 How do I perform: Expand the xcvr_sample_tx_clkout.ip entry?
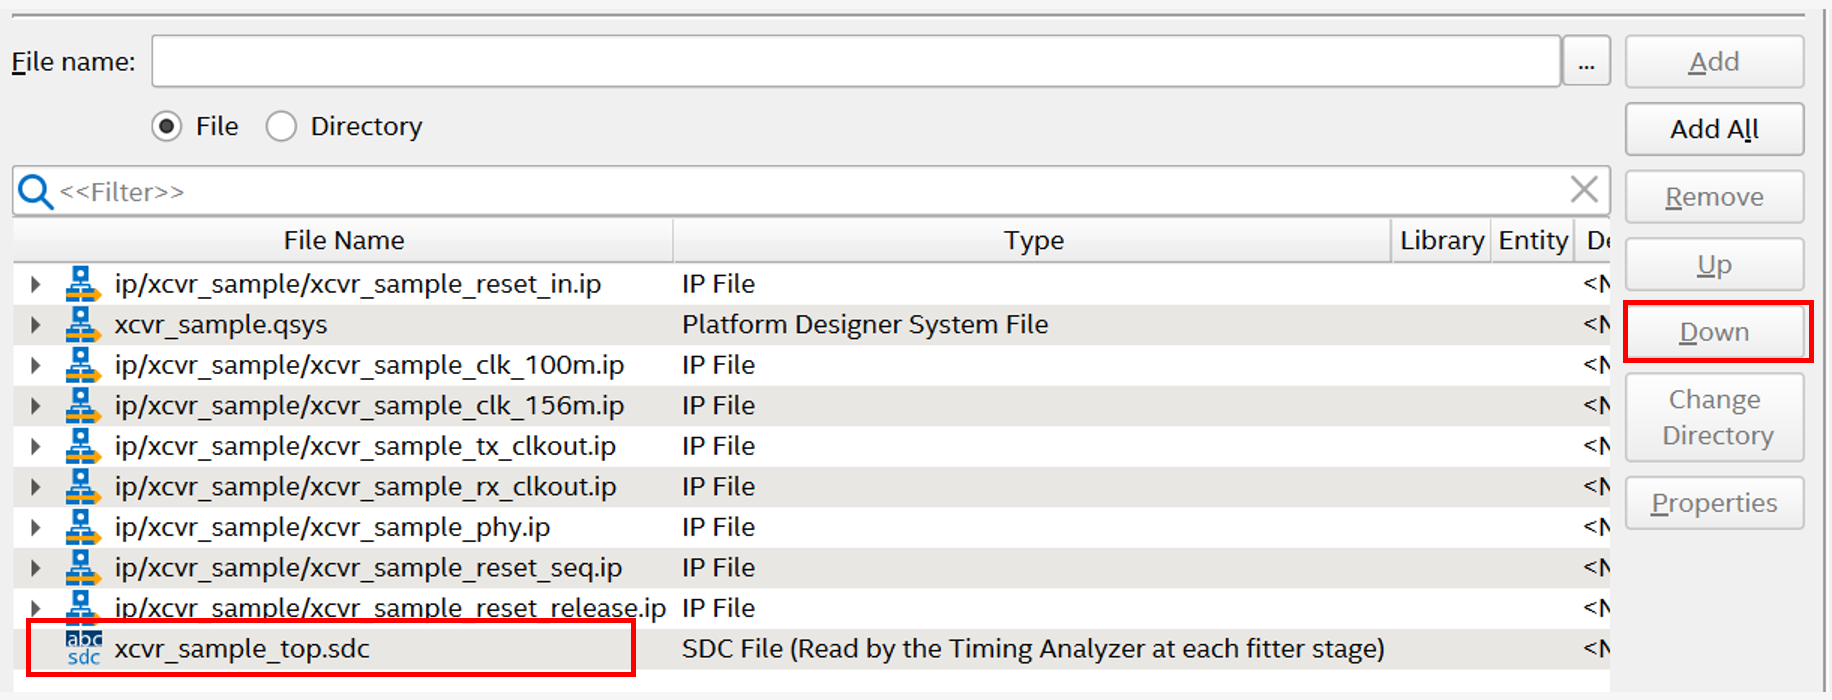click(36, 446)
